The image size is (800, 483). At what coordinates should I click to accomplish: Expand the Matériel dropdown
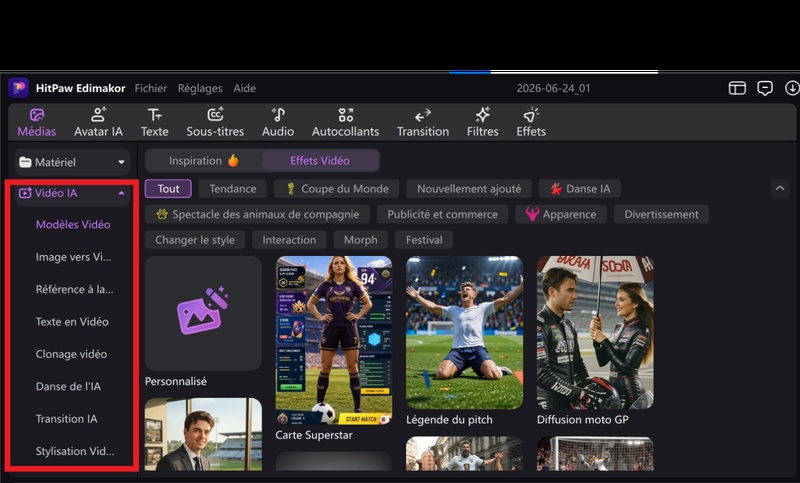point(72,162)
